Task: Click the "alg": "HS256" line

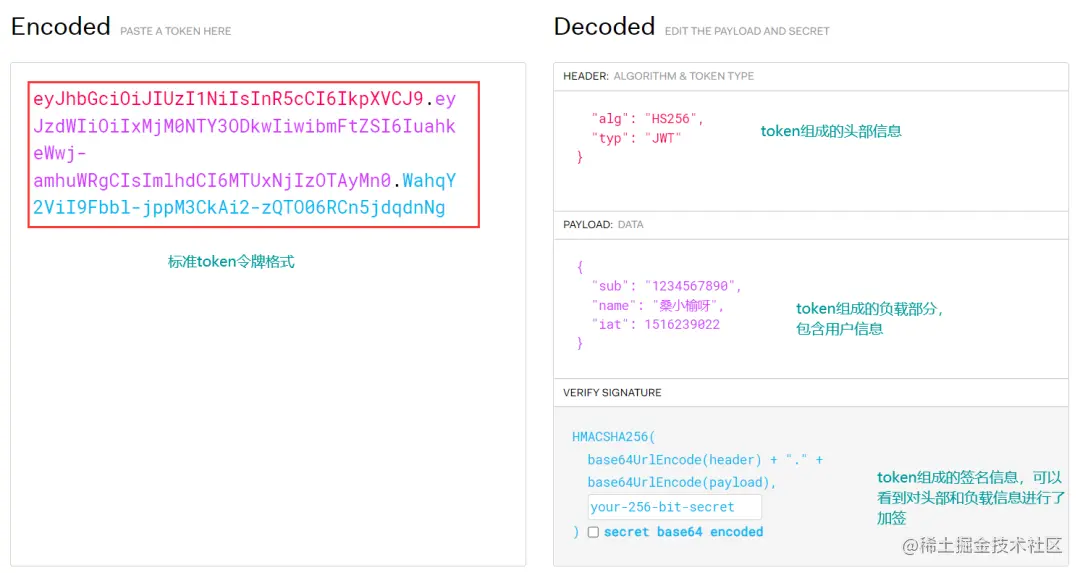Action: tap(647, 118)
